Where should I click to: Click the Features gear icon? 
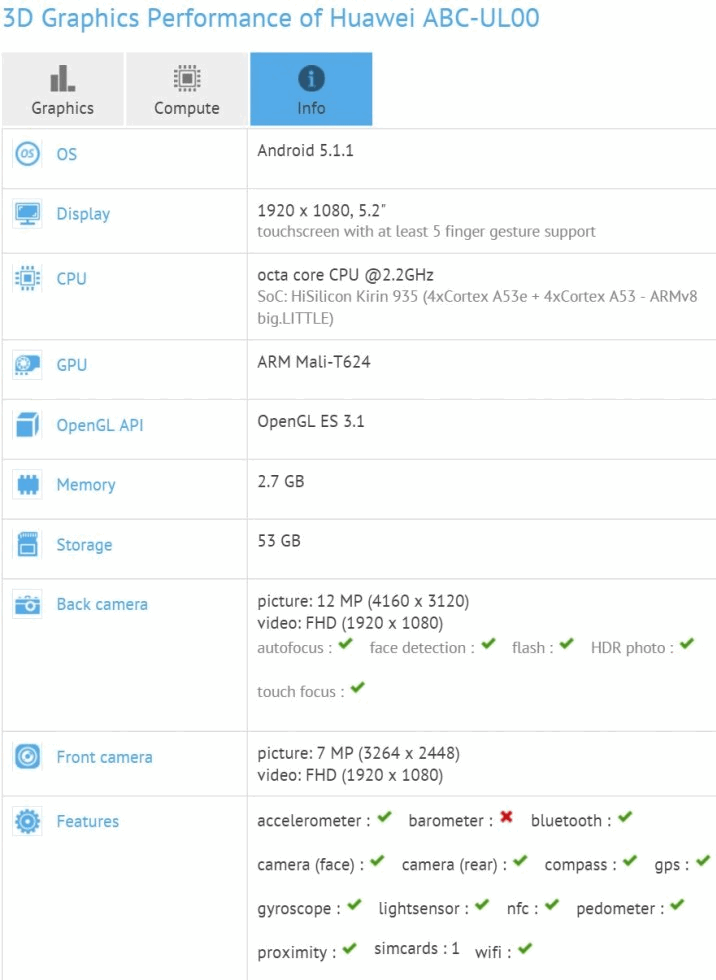(27, 821)
